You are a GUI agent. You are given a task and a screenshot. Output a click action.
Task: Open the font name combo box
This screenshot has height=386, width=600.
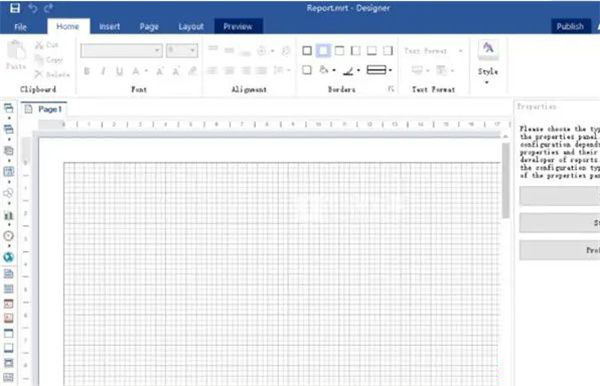121,50
